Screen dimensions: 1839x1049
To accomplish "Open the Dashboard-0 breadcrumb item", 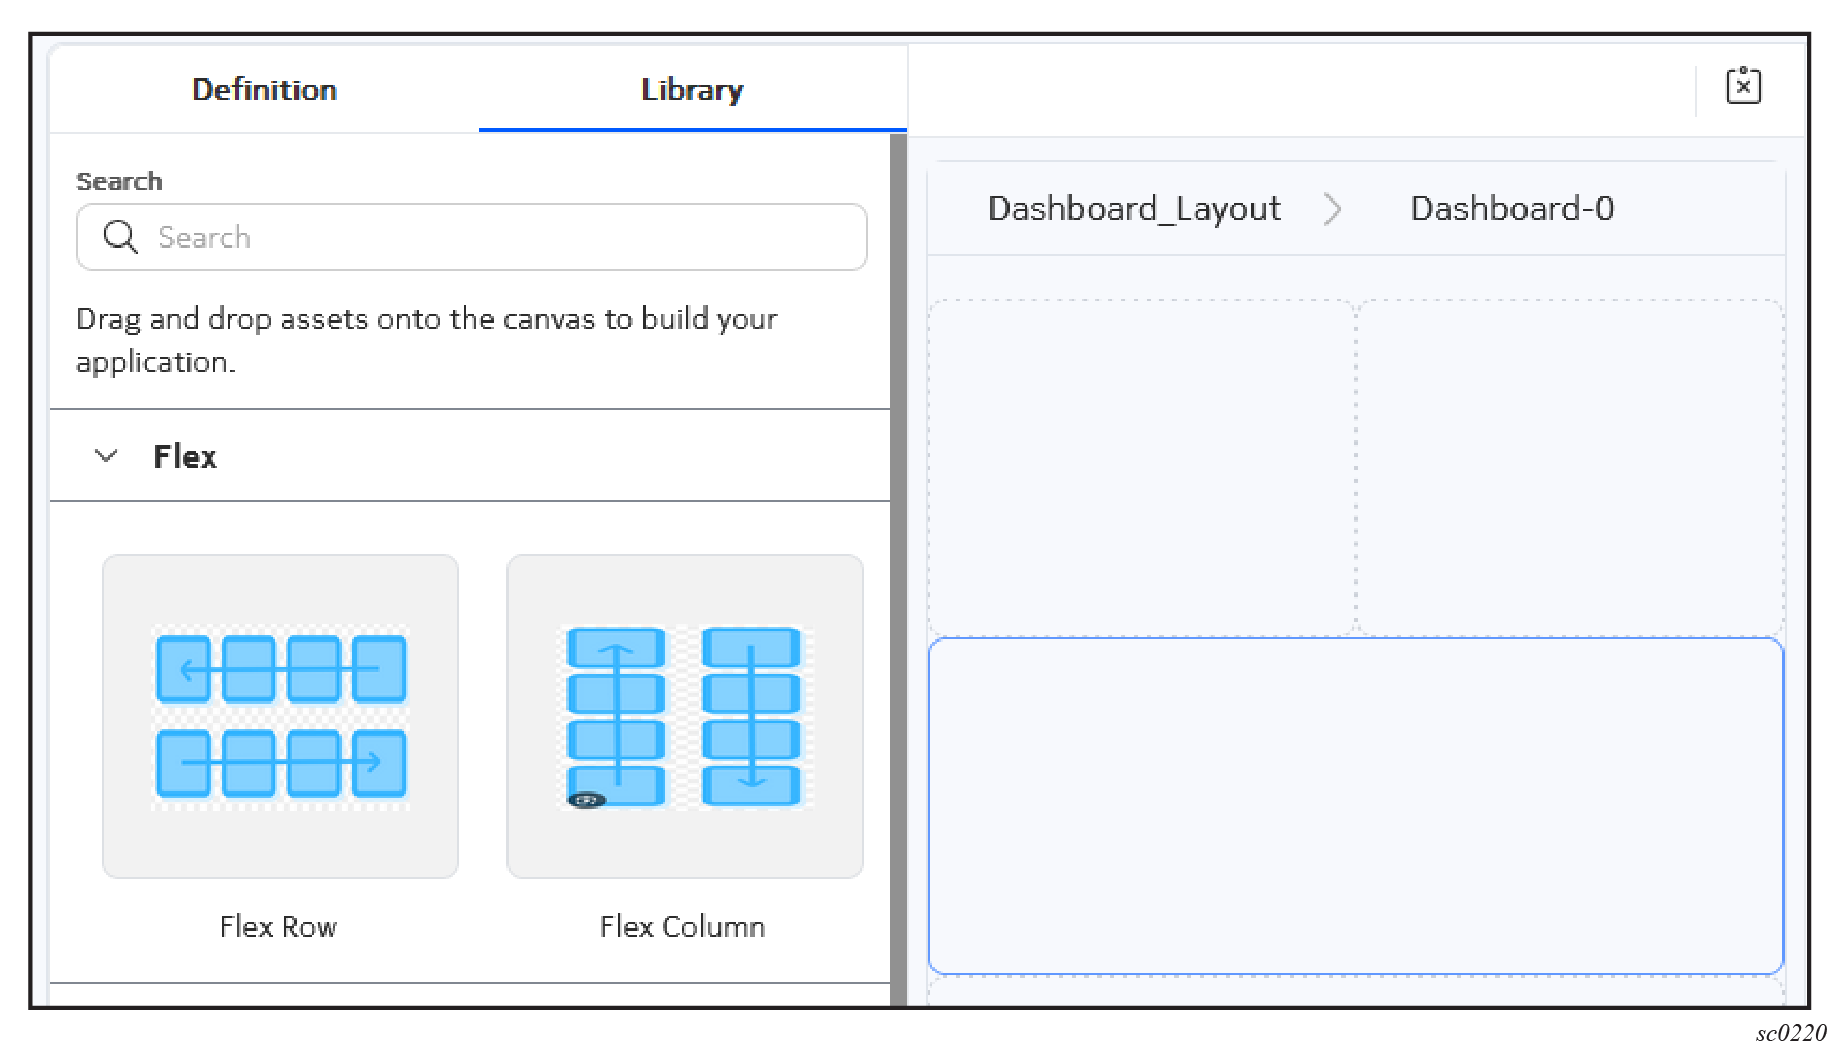I will point(1511,209).
